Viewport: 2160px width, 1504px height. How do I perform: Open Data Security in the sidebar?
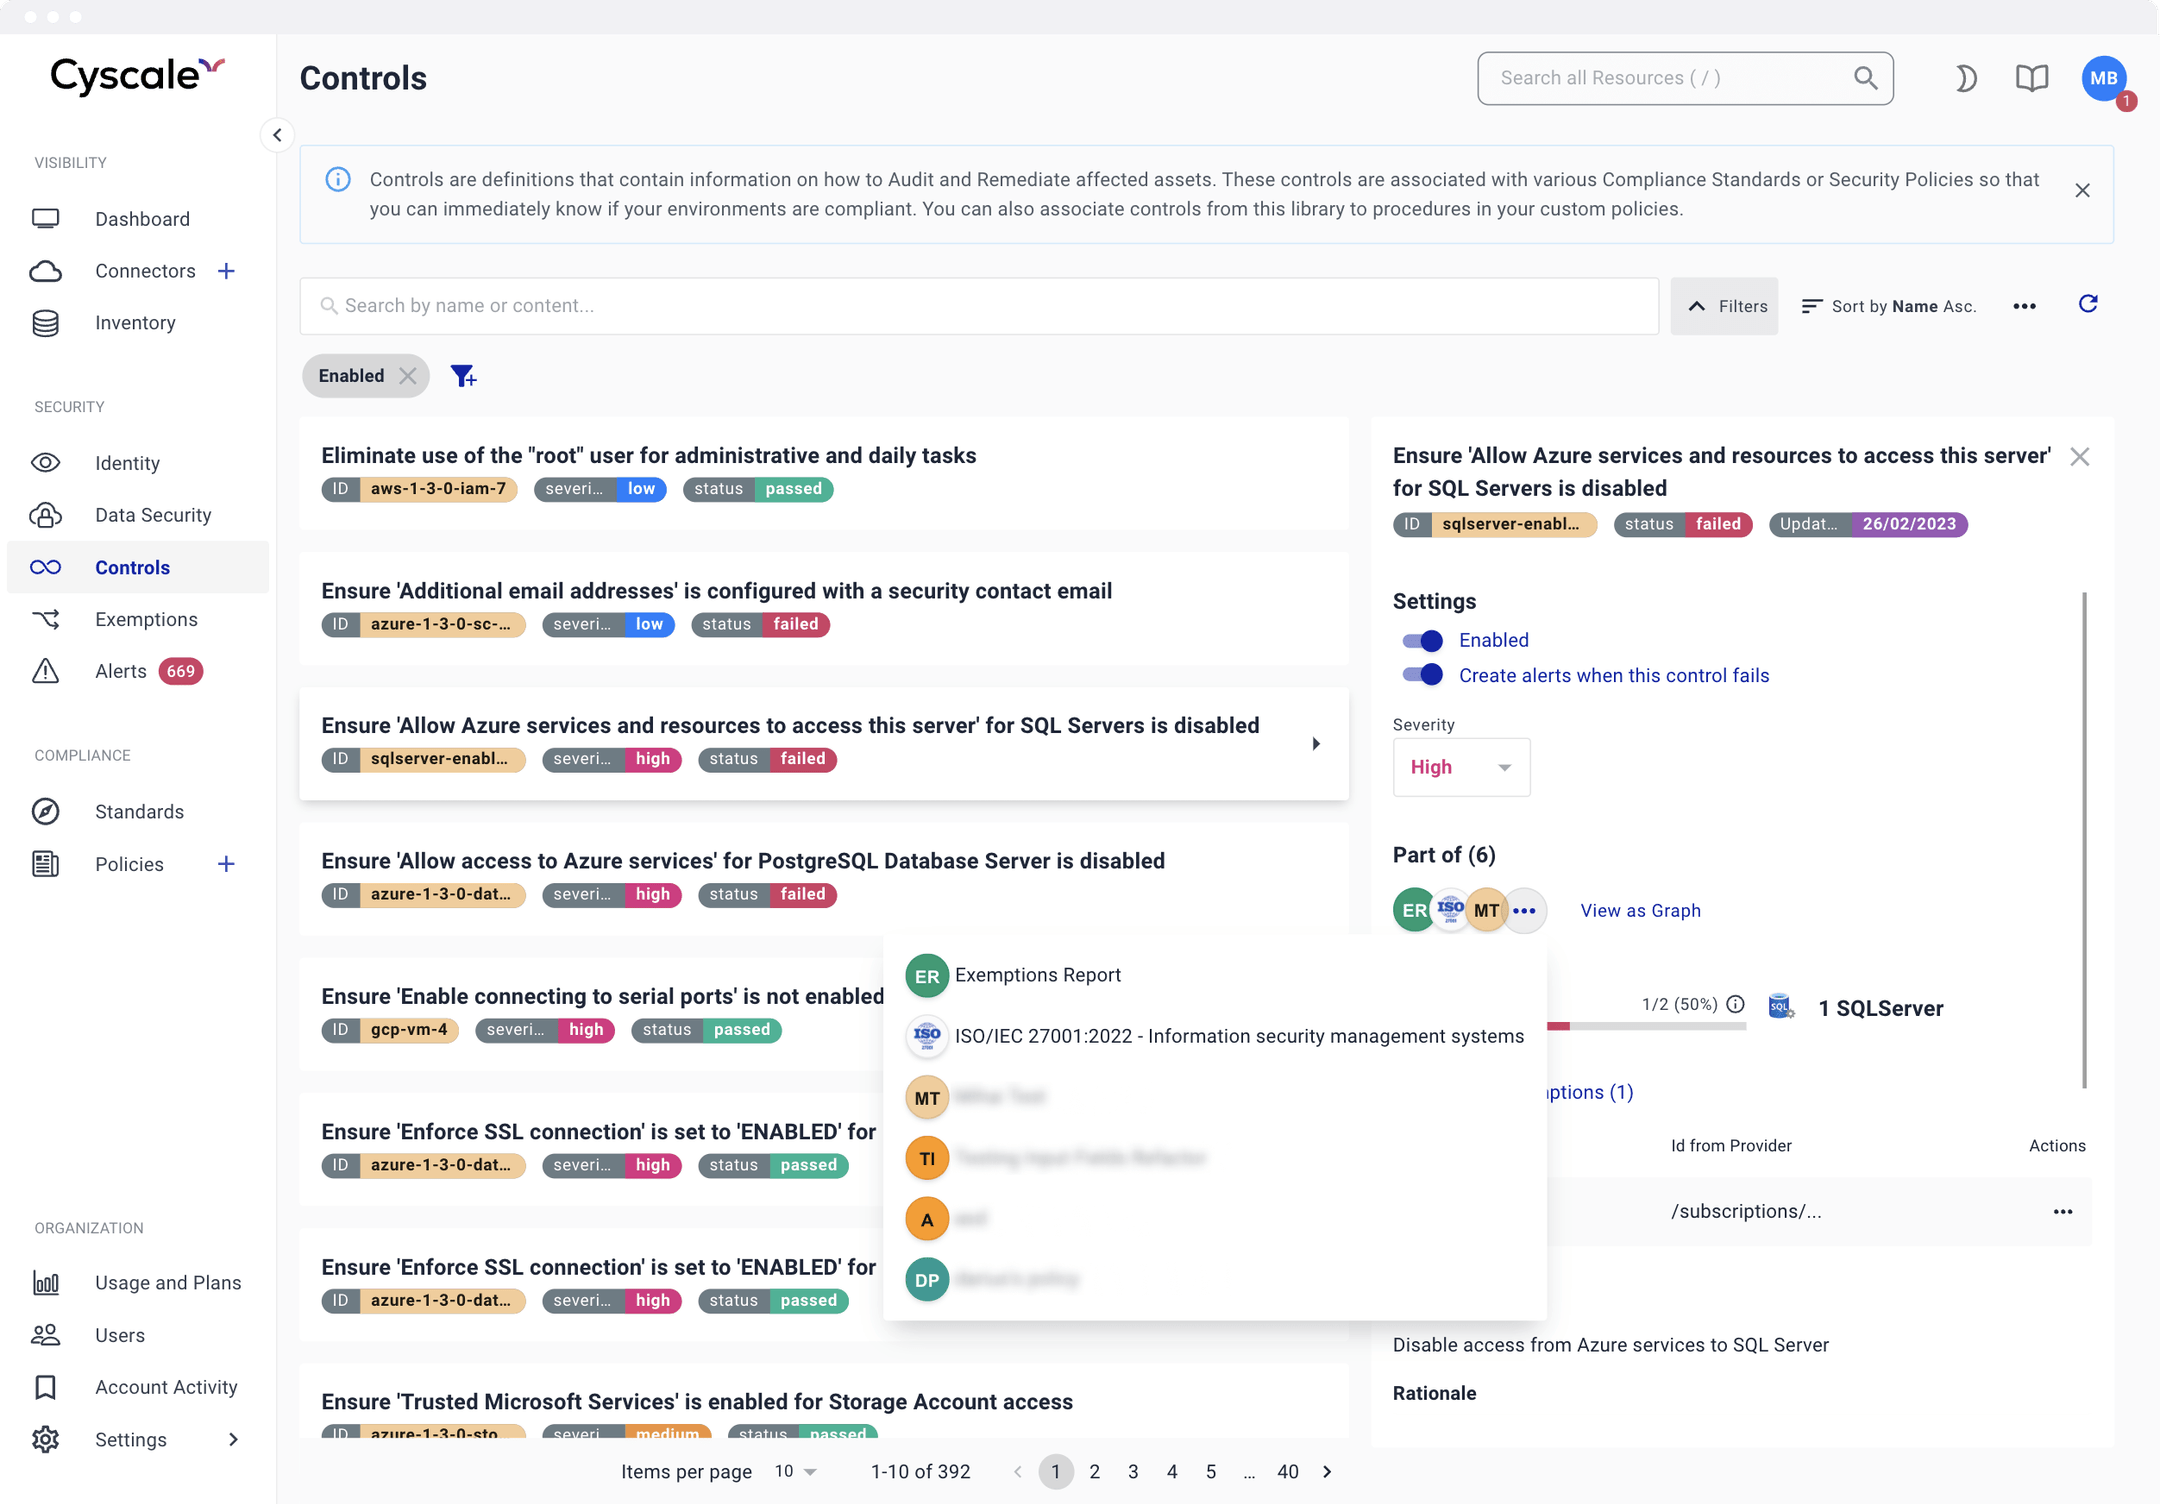(154, 514)
